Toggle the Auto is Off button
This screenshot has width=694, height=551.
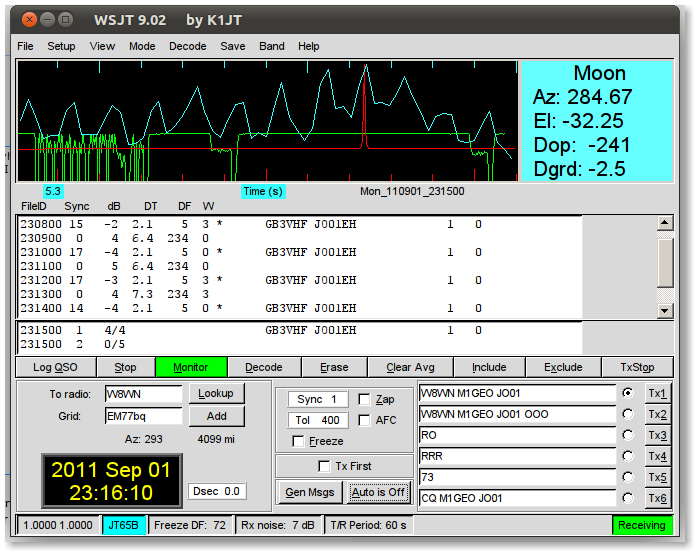(378, 492)
